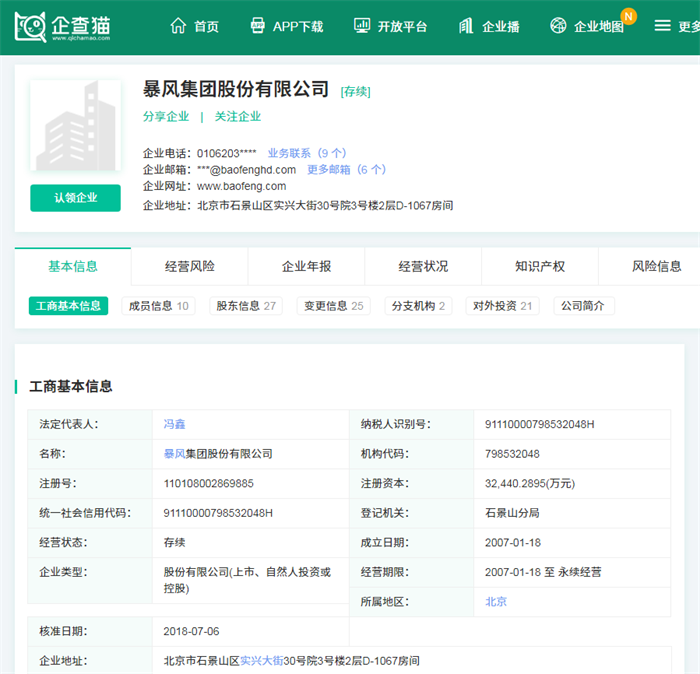
Task: Click company title 暴风集团股份有限公司
Action: point(236,89)
